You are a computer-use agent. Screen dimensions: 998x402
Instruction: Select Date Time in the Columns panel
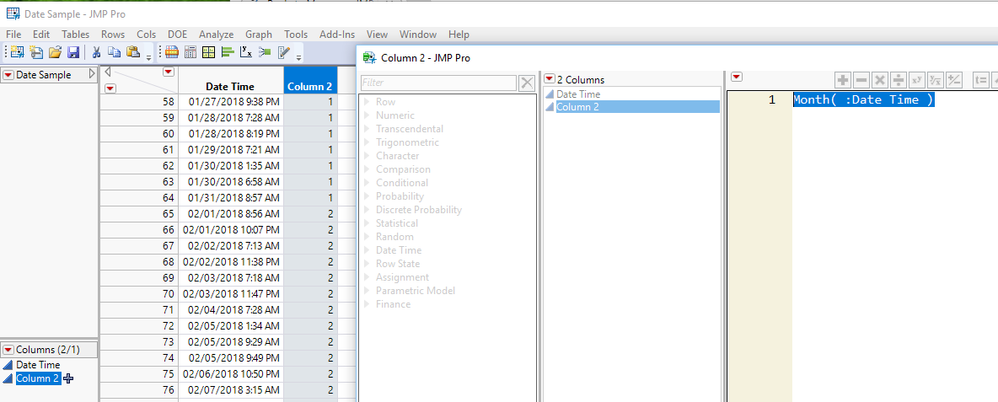[x=38, y=365]
